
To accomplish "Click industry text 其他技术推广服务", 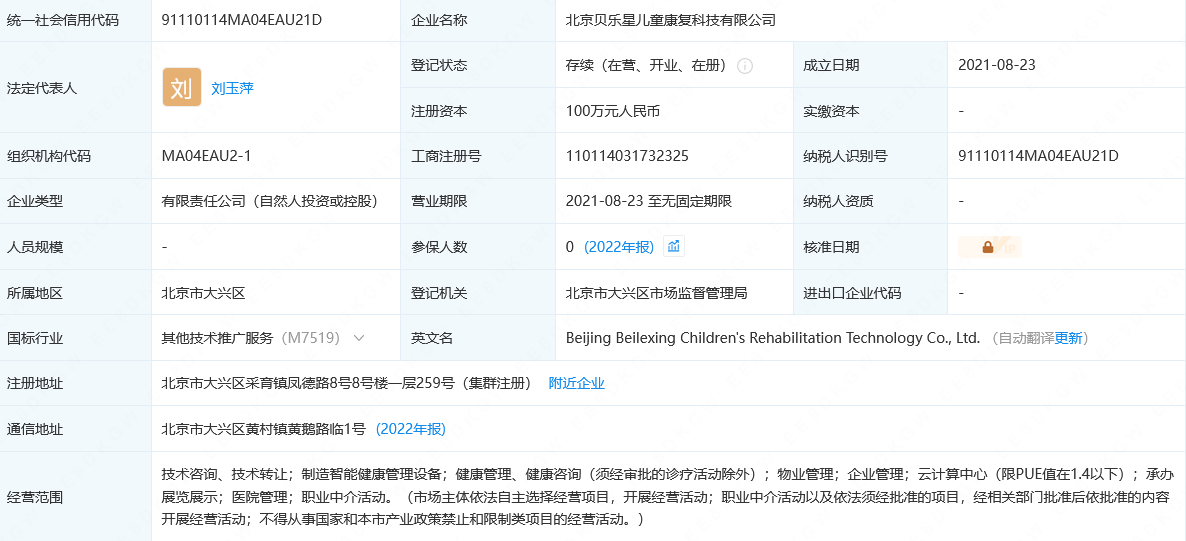I will [x=217, y=337].
